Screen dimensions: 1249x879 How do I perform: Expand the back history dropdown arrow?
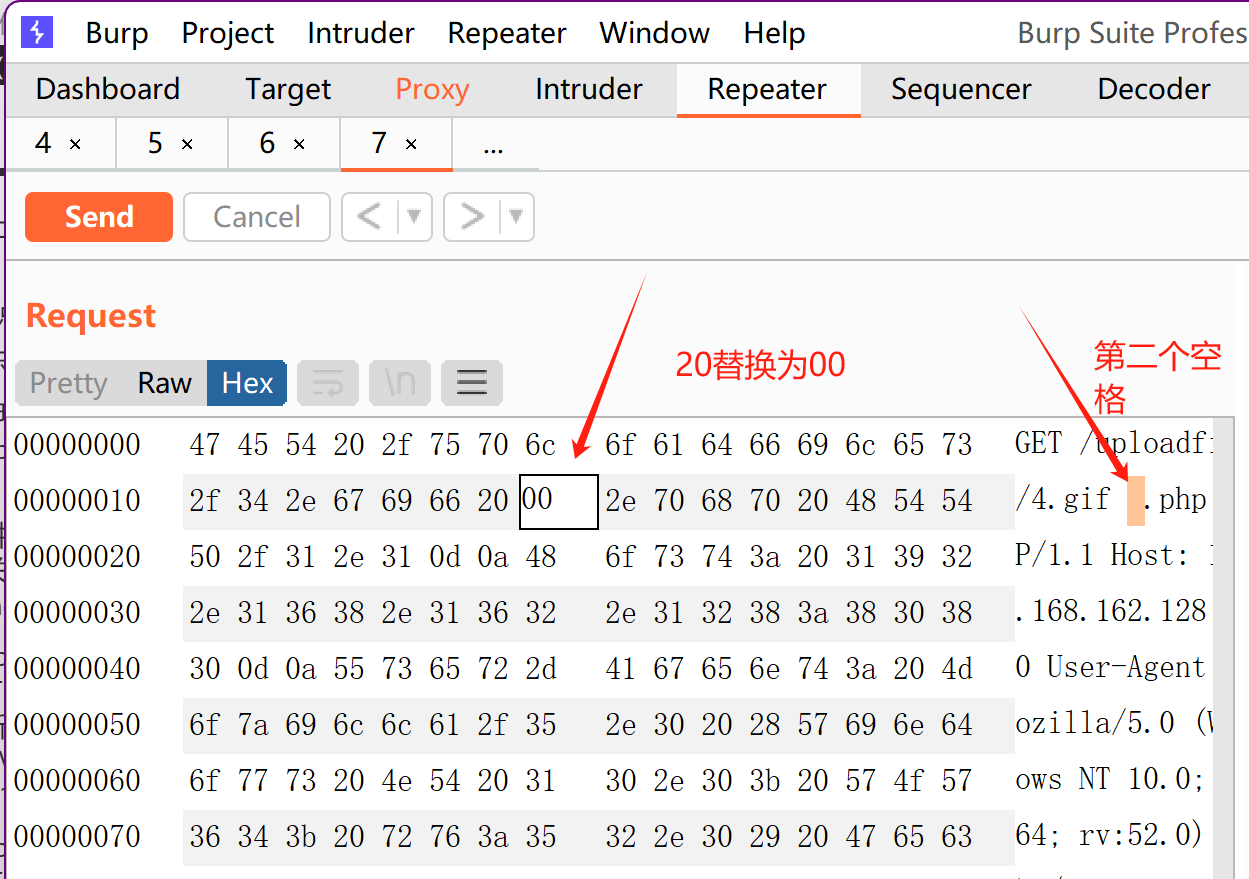(414, 217)
